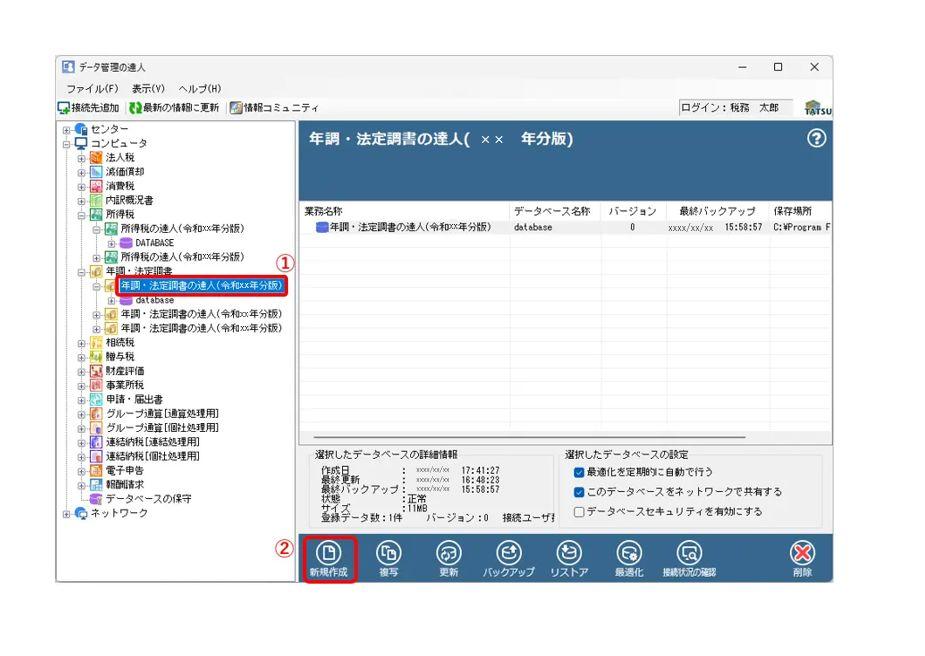Viewport: 925px width, 656px height.
Task: Click the ログイン：税務 太郎 field
Action: (736, 108)
